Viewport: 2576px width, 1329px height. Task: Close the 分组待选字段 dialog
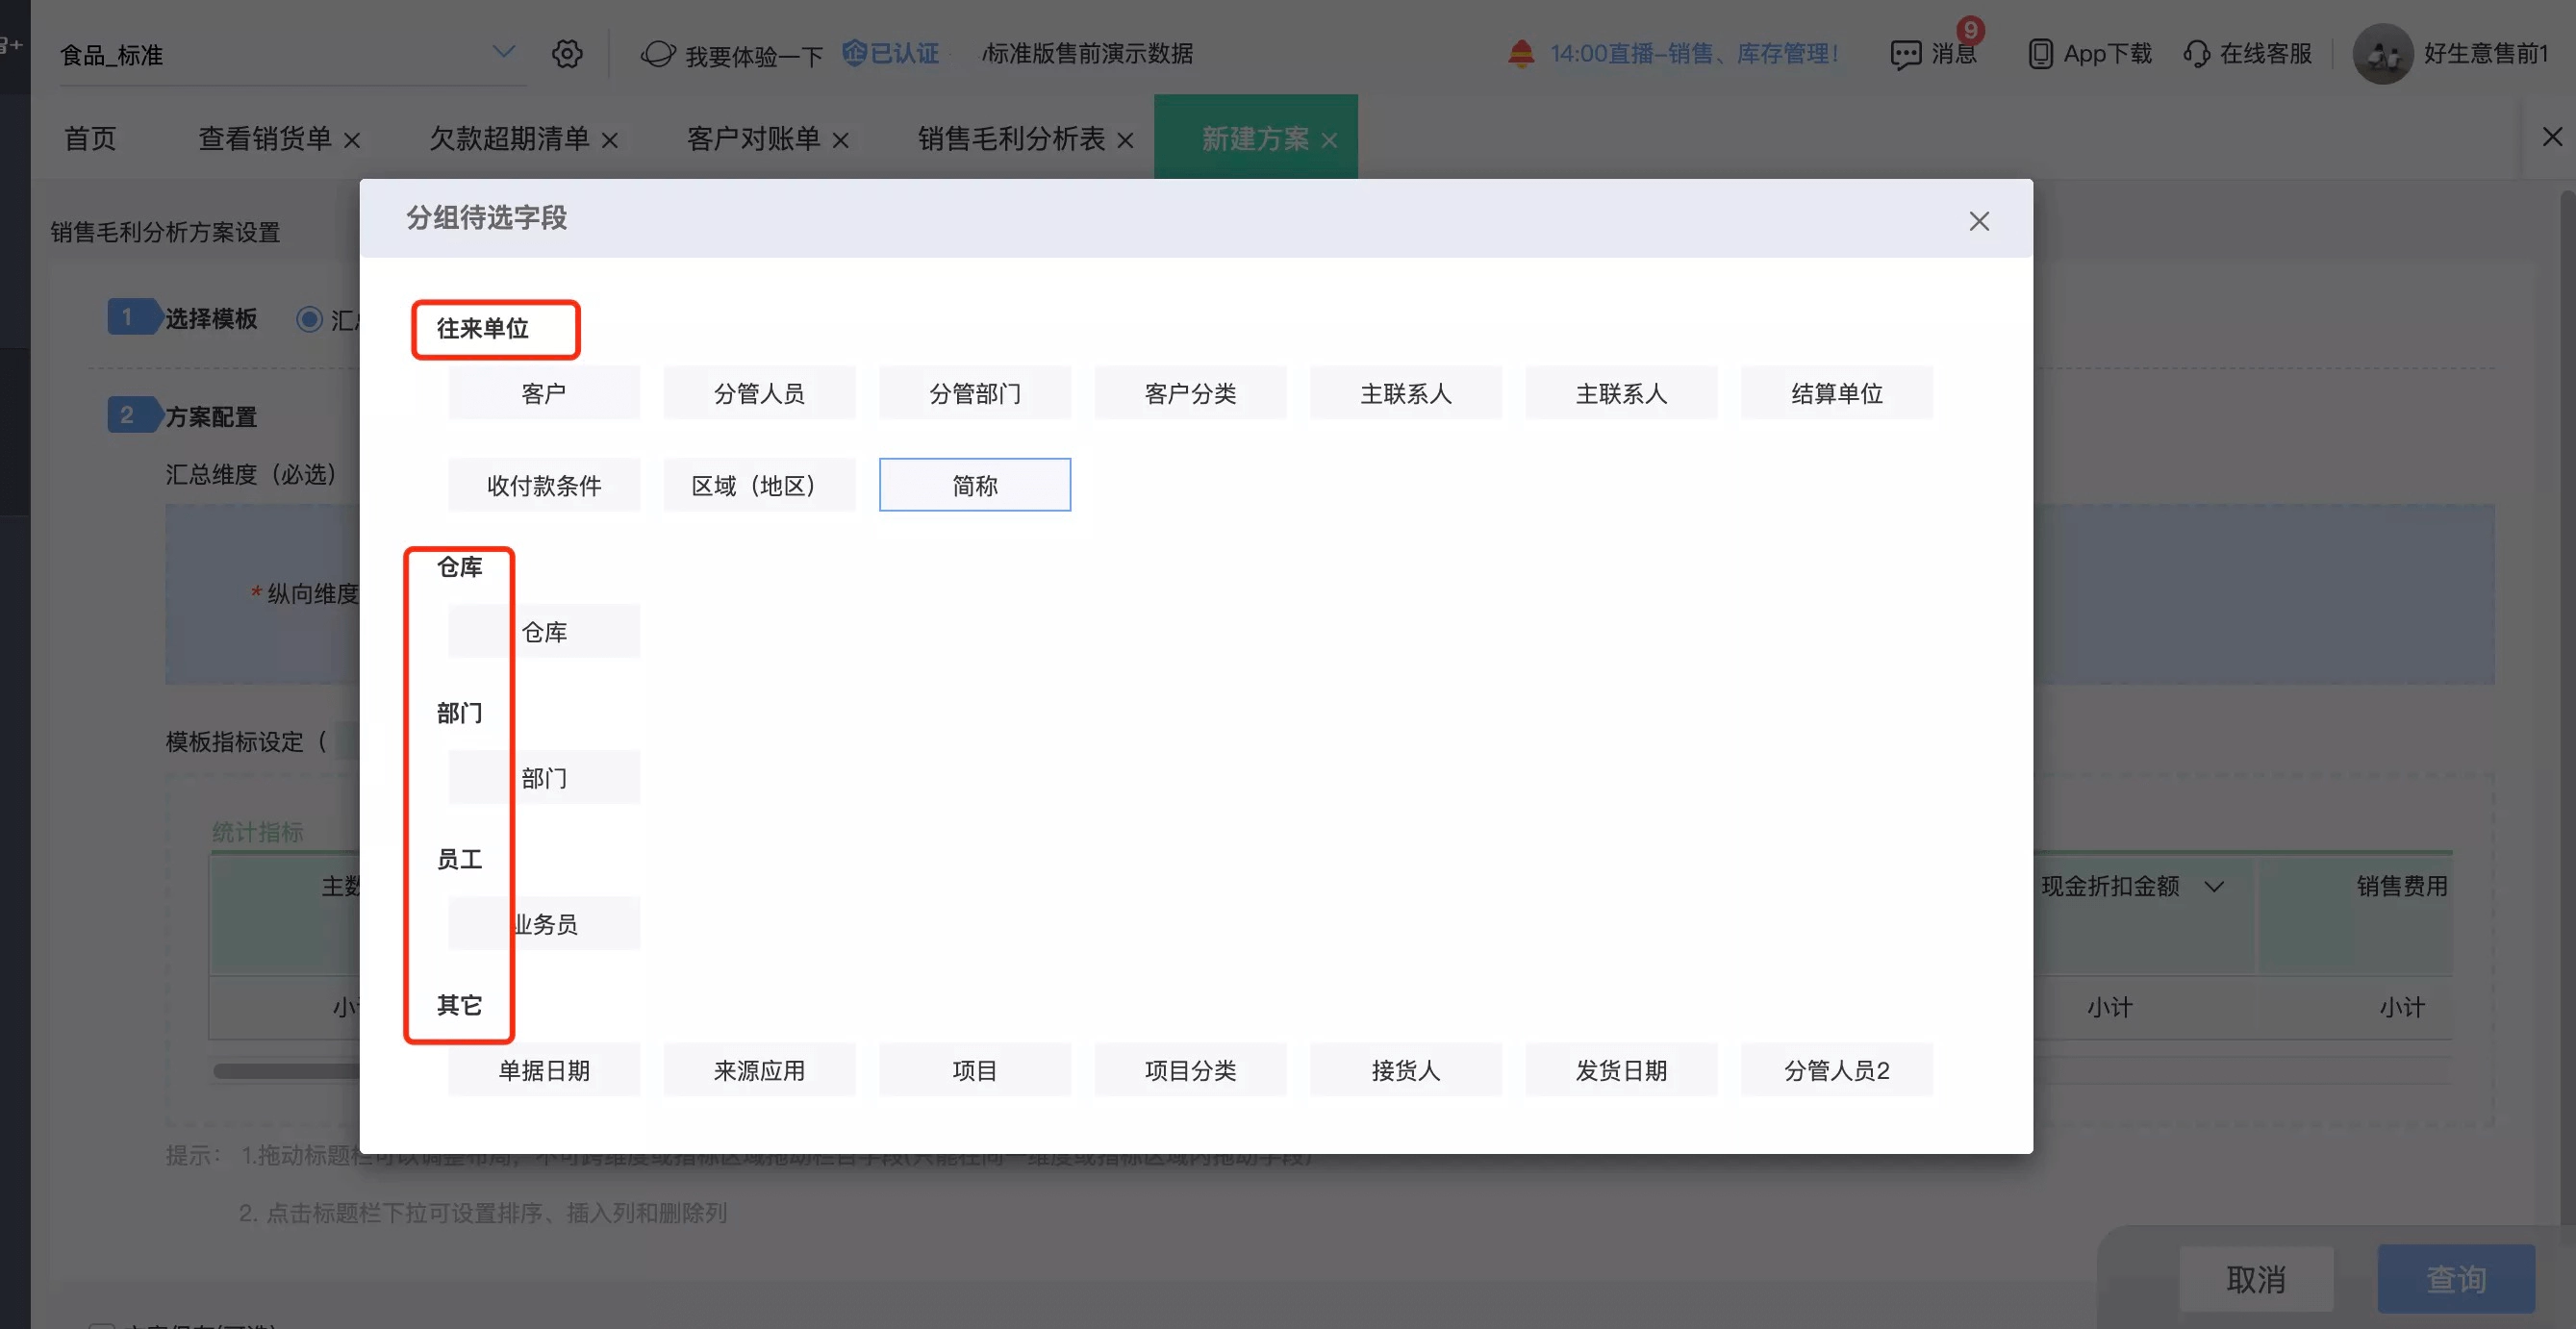[1979, 221]
